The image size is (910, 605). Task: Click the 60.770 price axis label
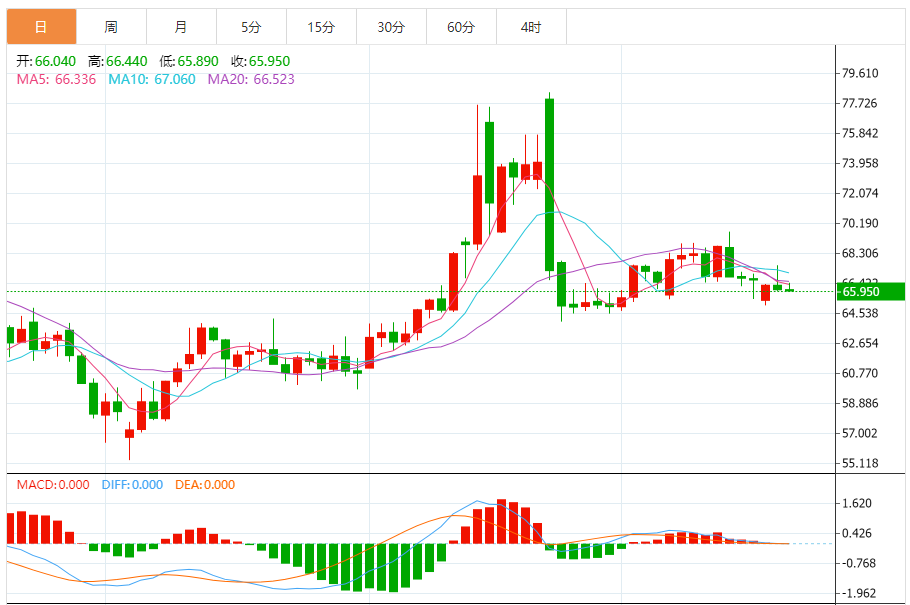point(860,373)
